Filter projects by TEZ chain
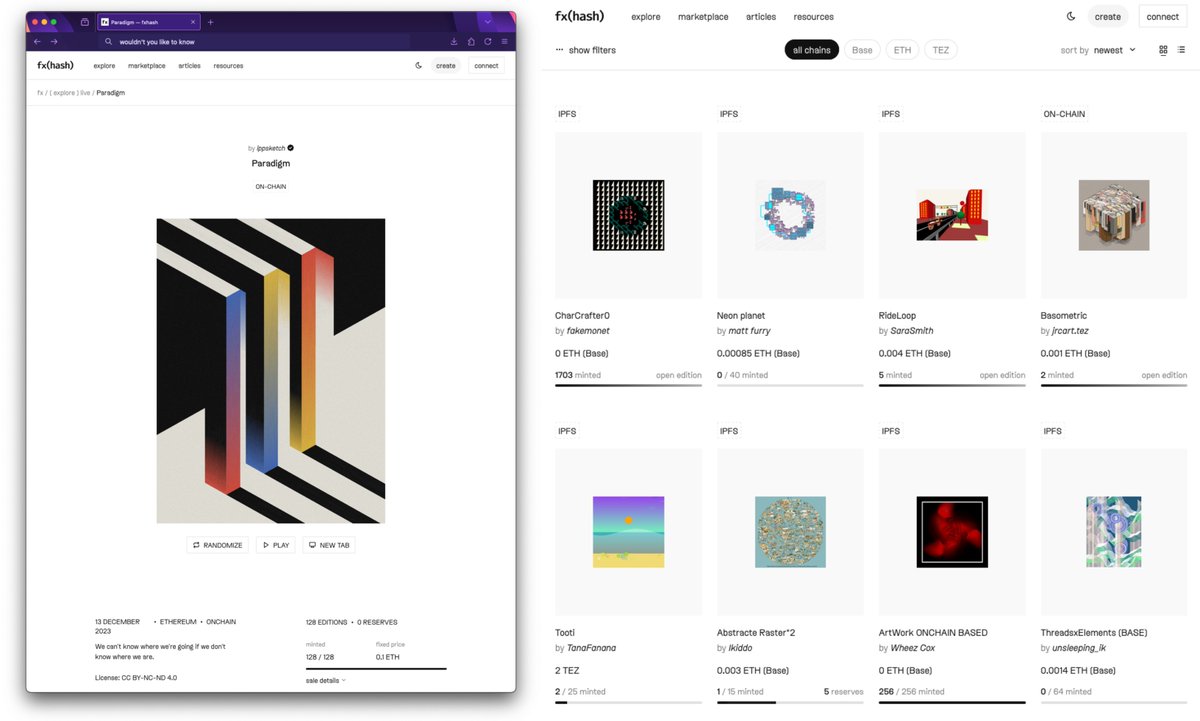This screenshot has height=721, width=1200. pyautogui.click(x=941, y=50)
